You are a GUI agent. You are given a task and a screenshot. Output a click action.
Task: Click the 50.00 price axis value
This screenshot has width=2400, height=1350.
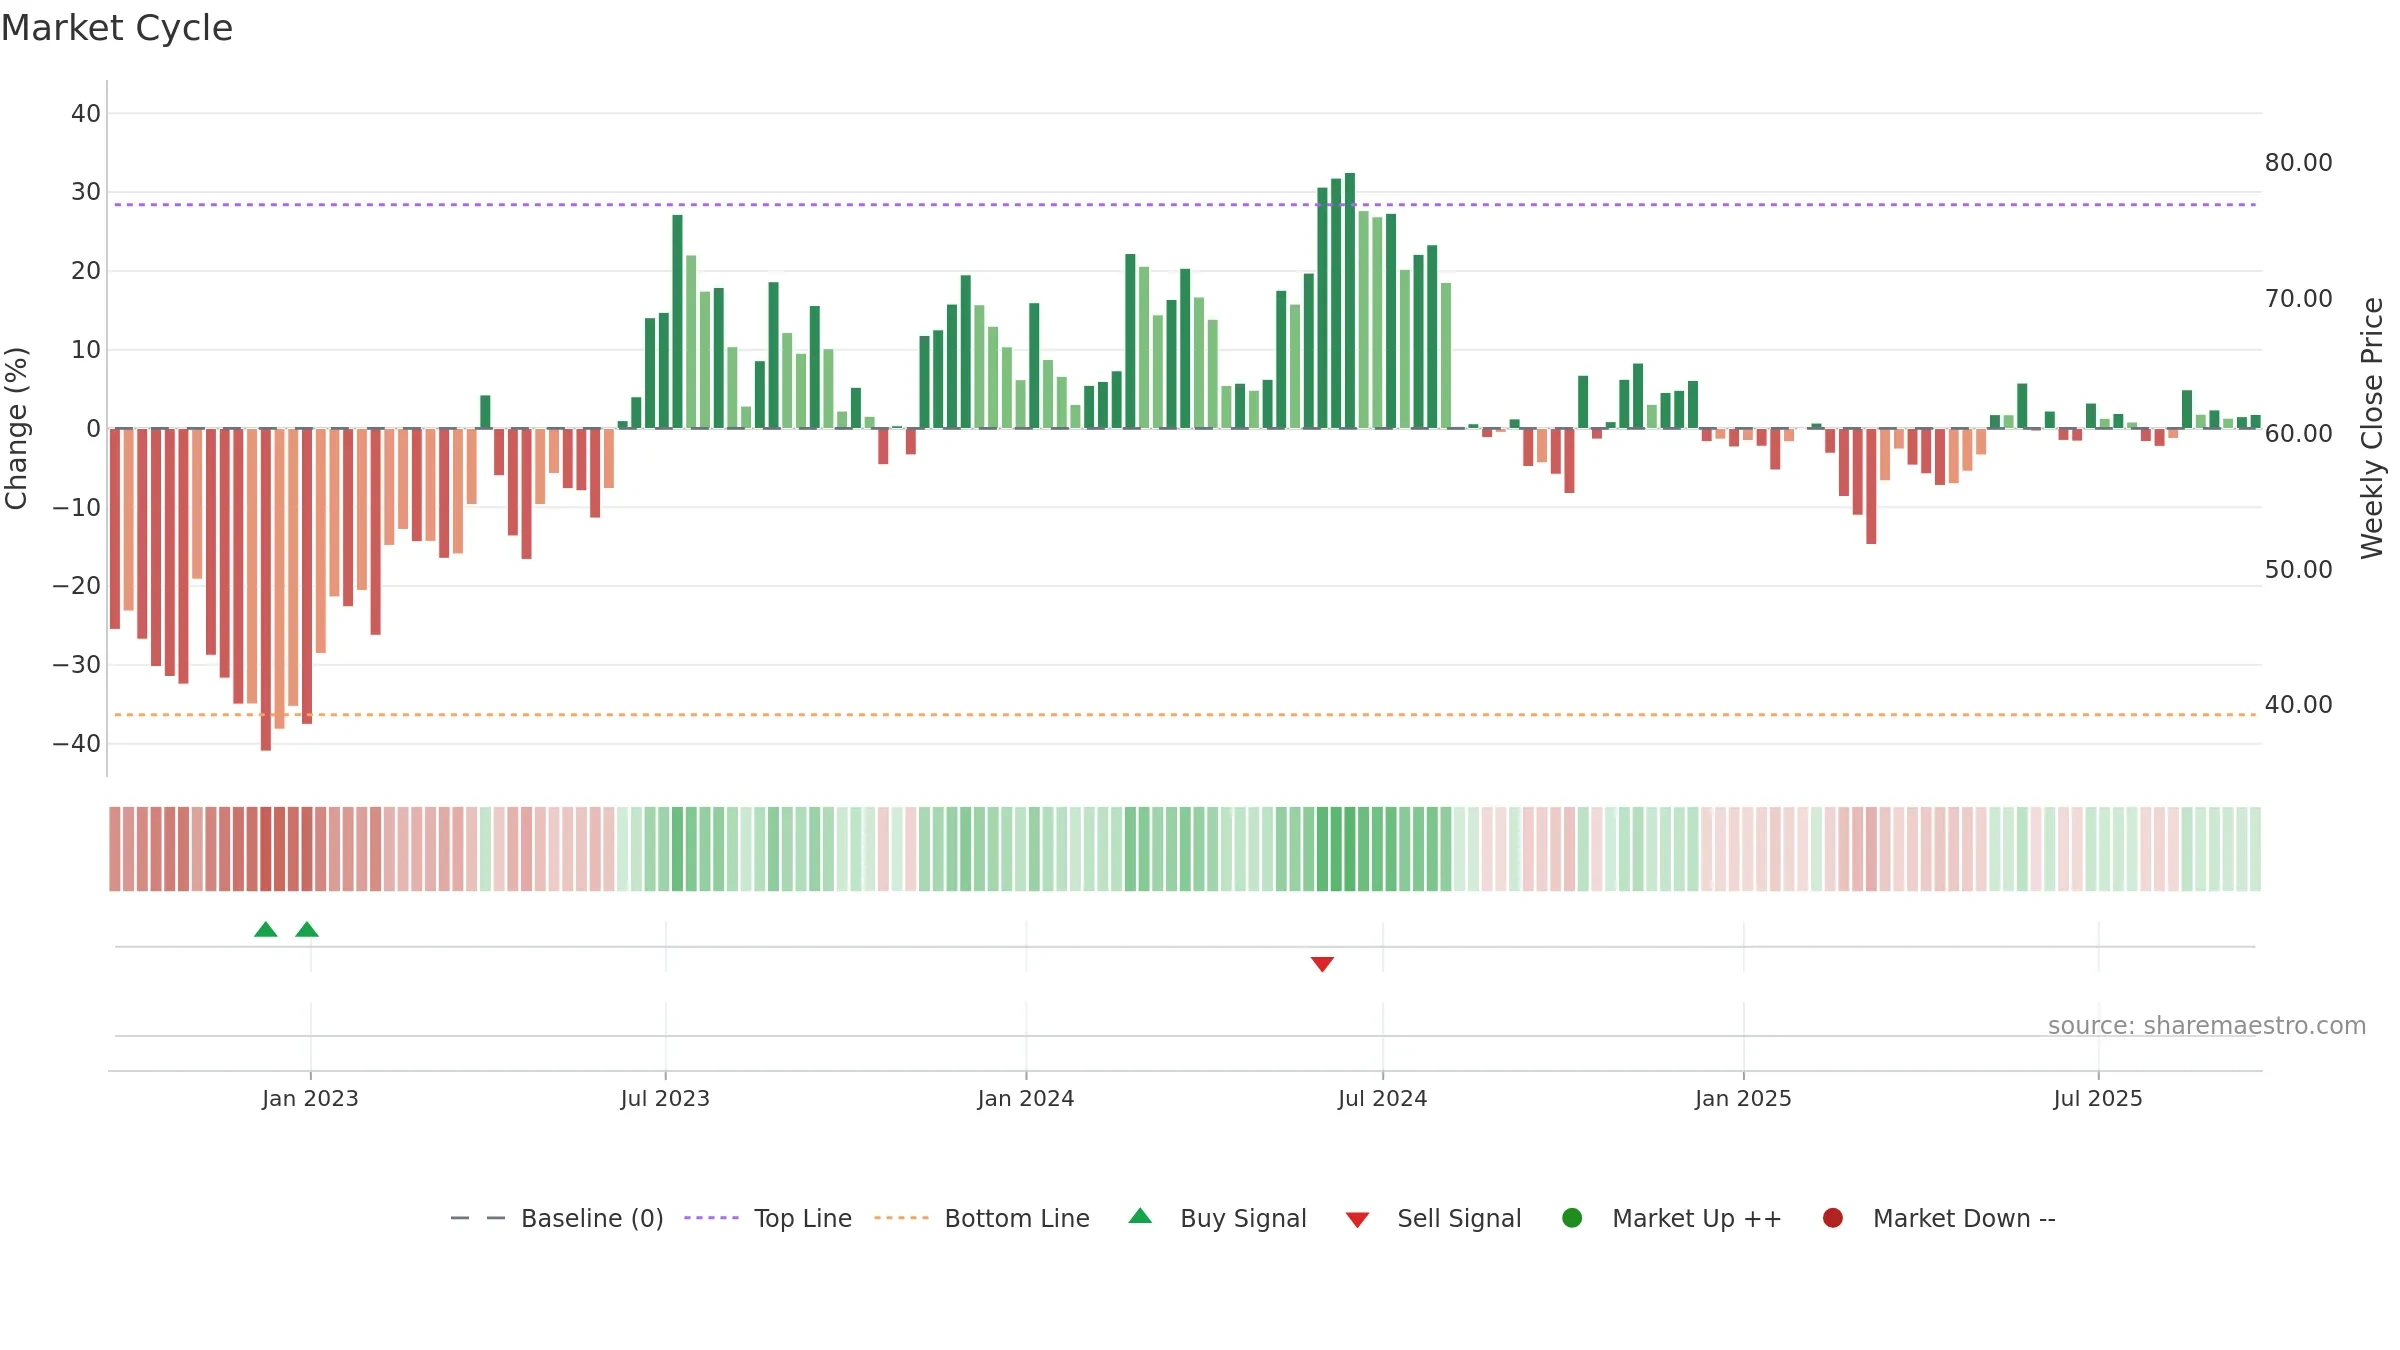tap(2298, 570)
